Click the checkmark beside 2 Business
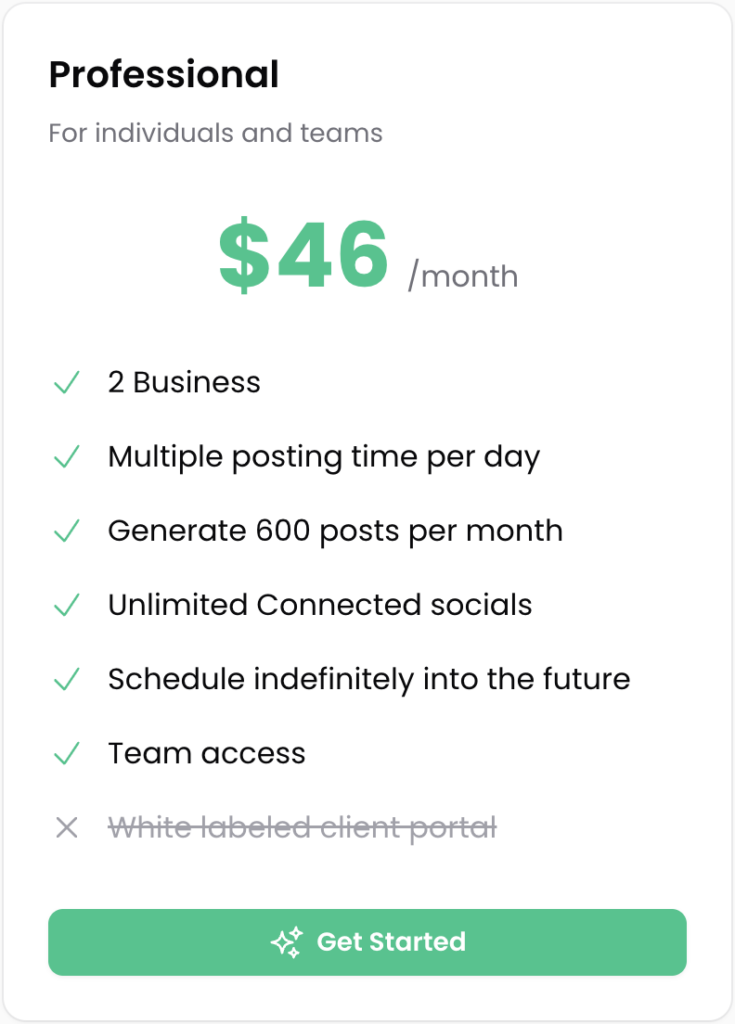 tap(67, 383)
